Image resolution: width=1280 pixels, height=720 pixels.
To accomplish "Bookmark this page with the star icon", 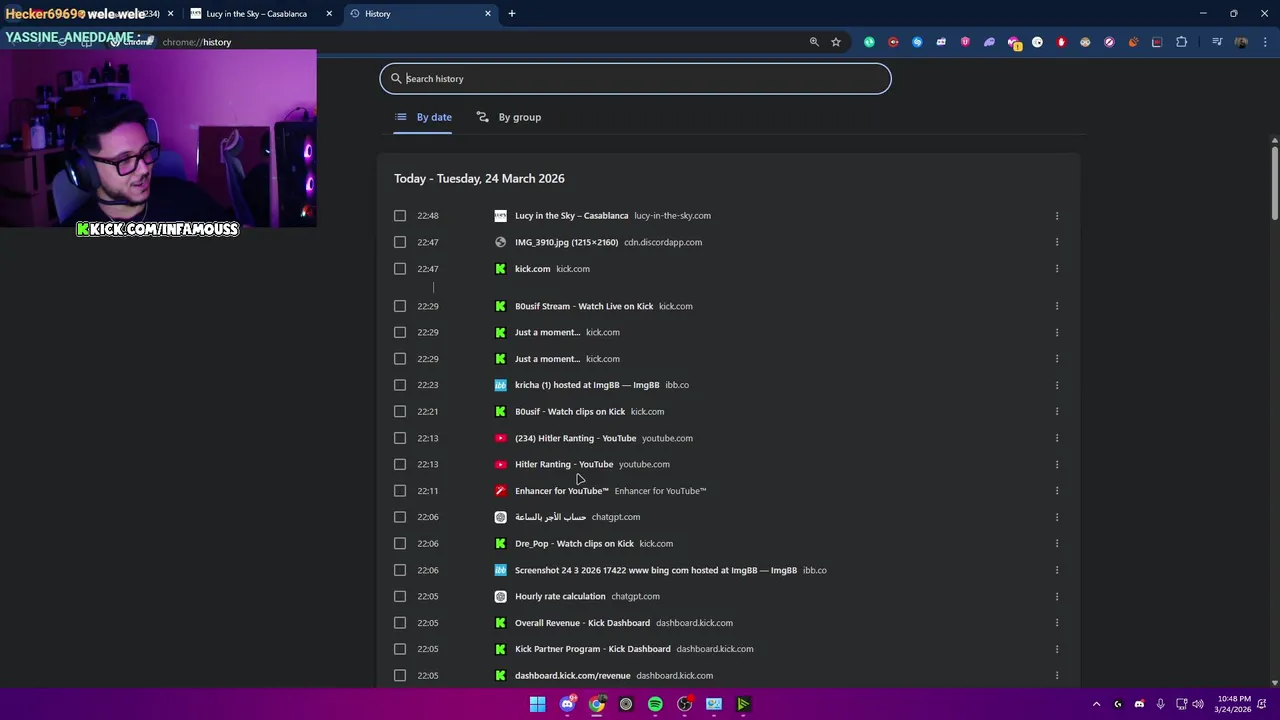I will (836, 42).
